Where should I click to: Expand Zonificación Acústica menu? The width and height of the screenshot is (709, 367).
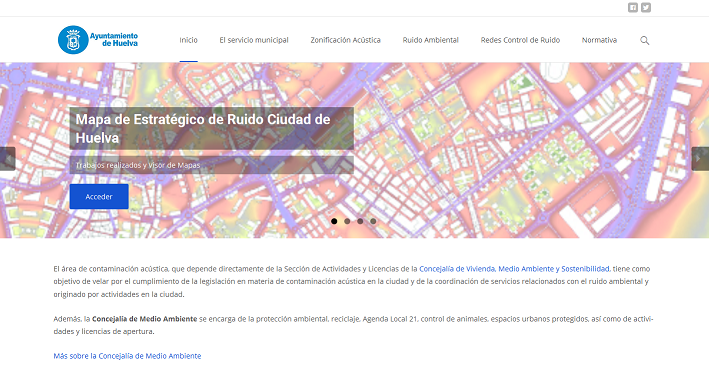click(x=345, y=40)
